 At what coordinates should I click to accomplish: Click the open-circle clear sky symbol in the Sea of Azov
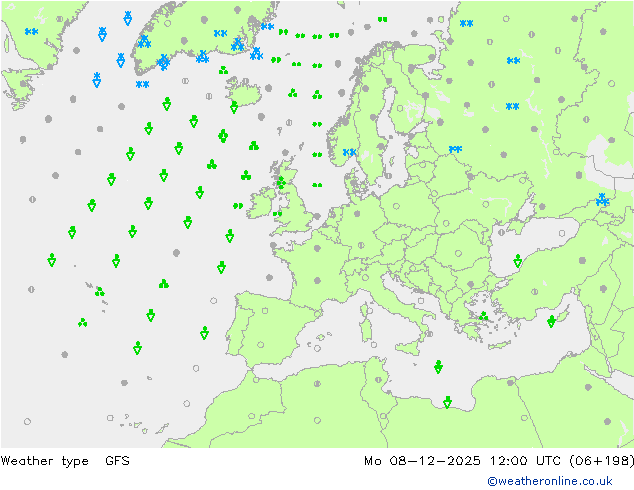562,233
